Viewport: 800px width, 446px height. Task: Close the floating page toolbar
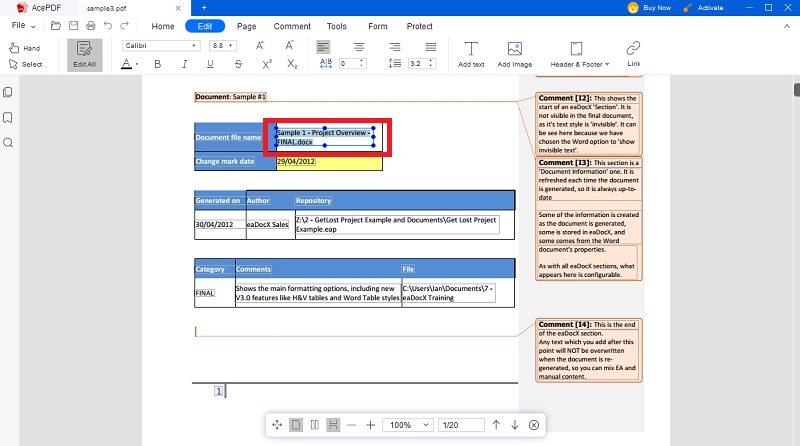tap(534, 425)
